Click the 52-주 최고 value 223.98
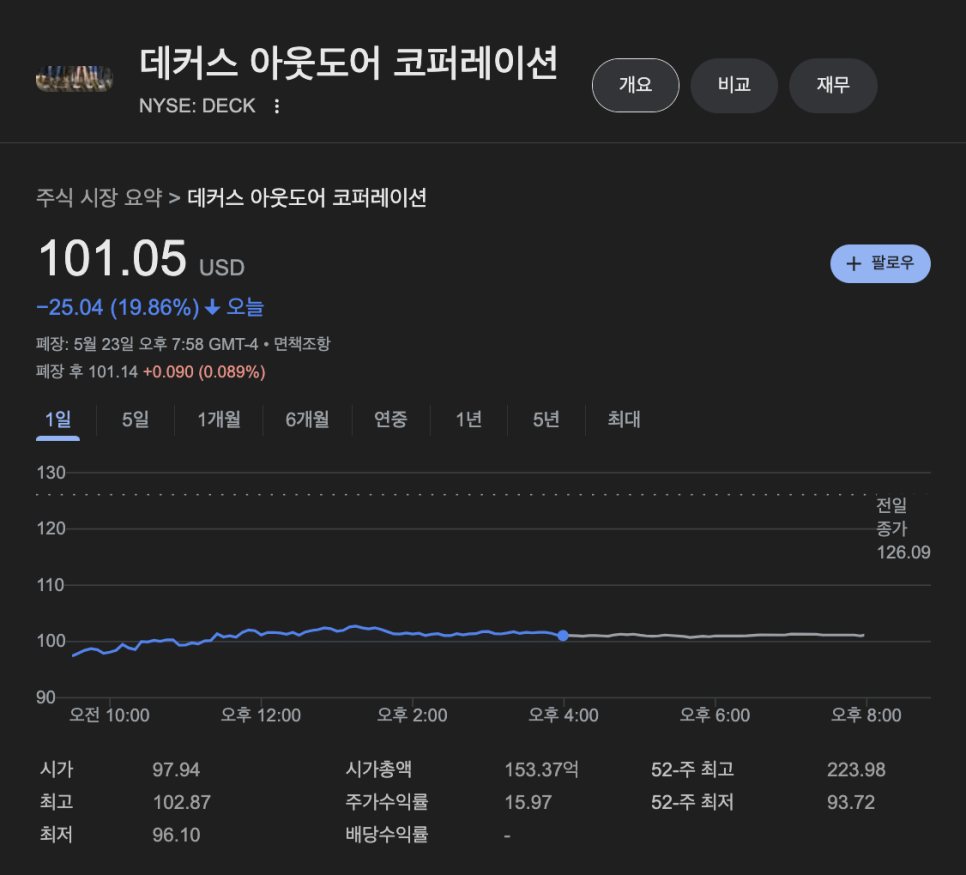This screenshot has width=966, height=875. click(856, 770)
